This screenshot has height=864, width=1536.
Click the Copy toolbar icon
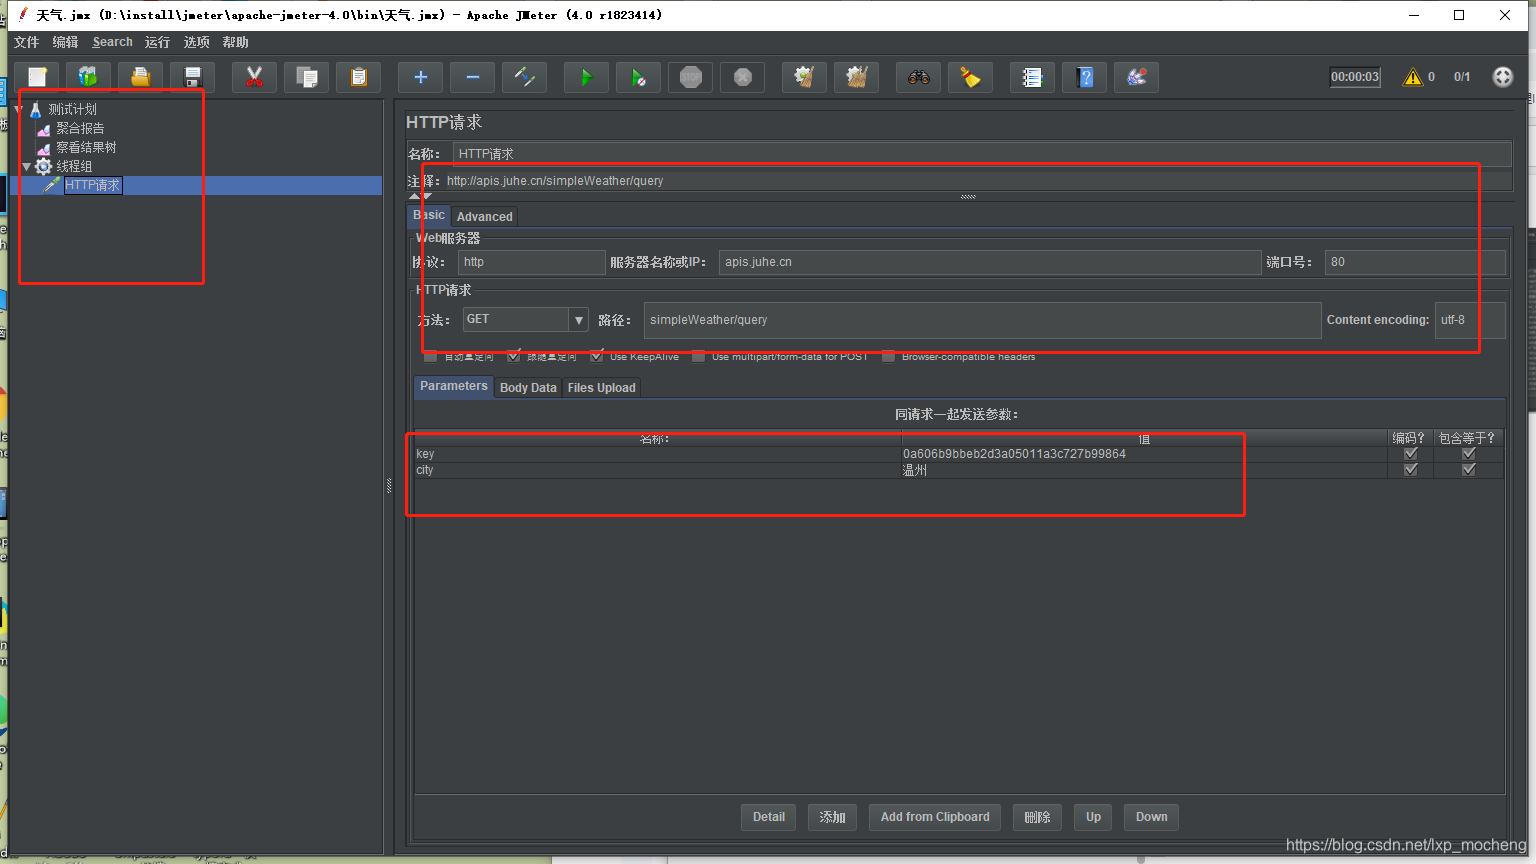coord(307,77)
